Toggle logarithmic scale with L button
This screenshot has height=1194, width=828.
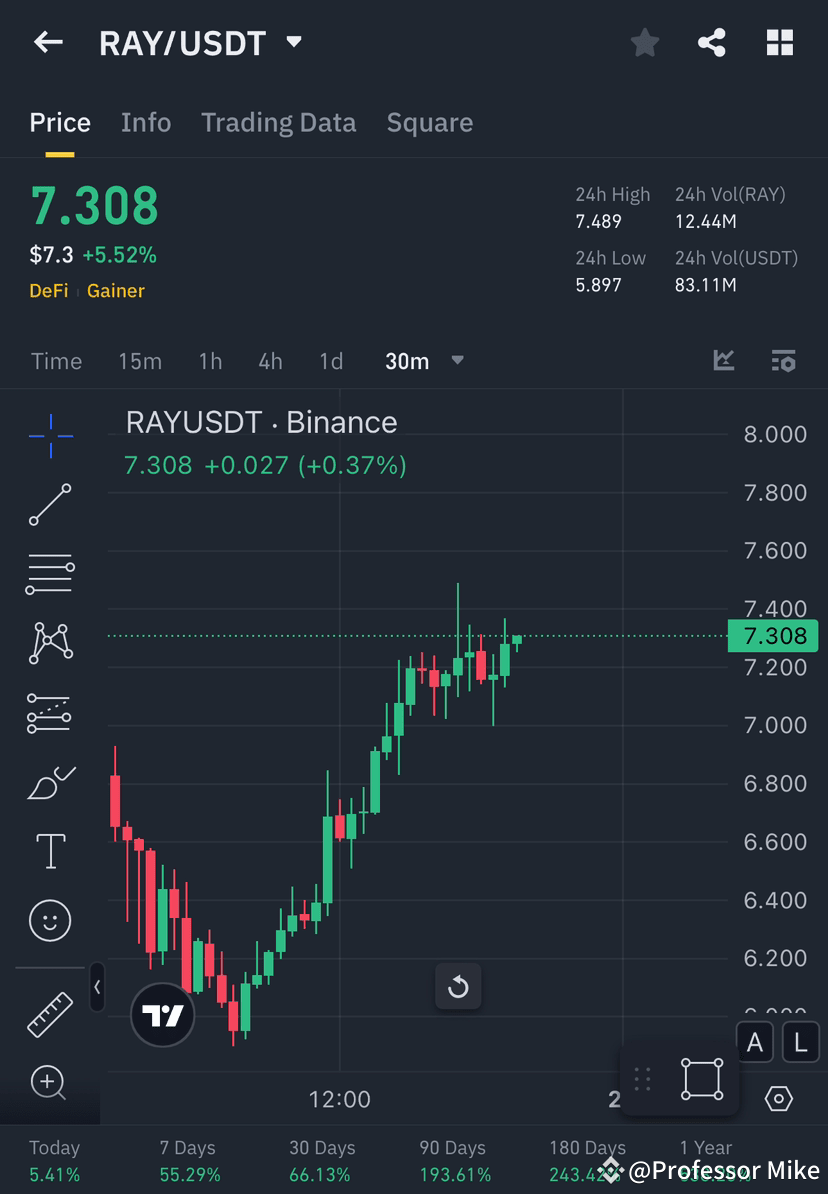click(x=800, y=1042)
